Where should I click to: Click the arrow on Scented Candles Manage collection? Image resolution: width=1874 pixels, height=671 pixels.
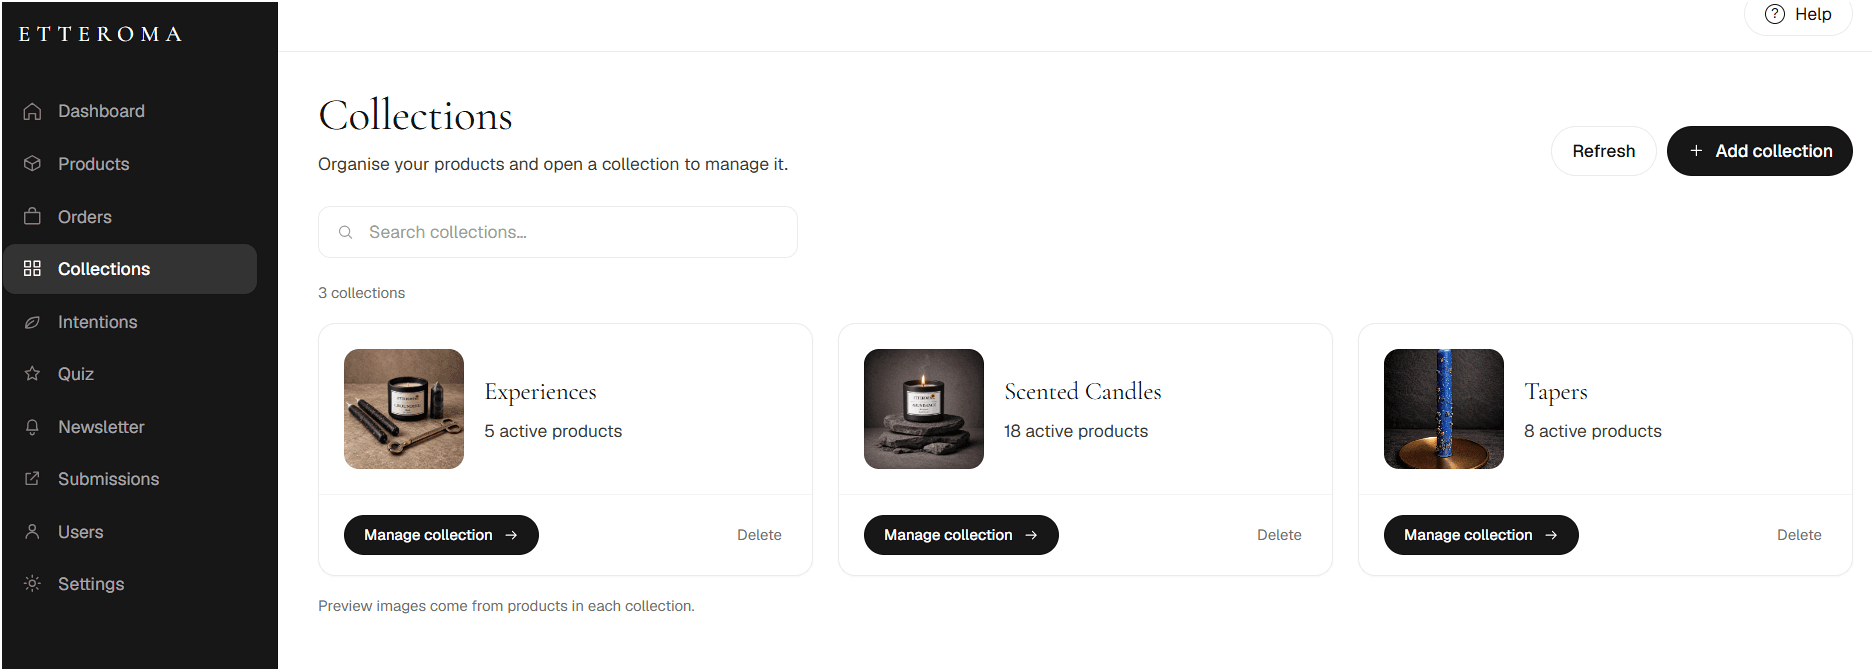tap(1031, 535)
